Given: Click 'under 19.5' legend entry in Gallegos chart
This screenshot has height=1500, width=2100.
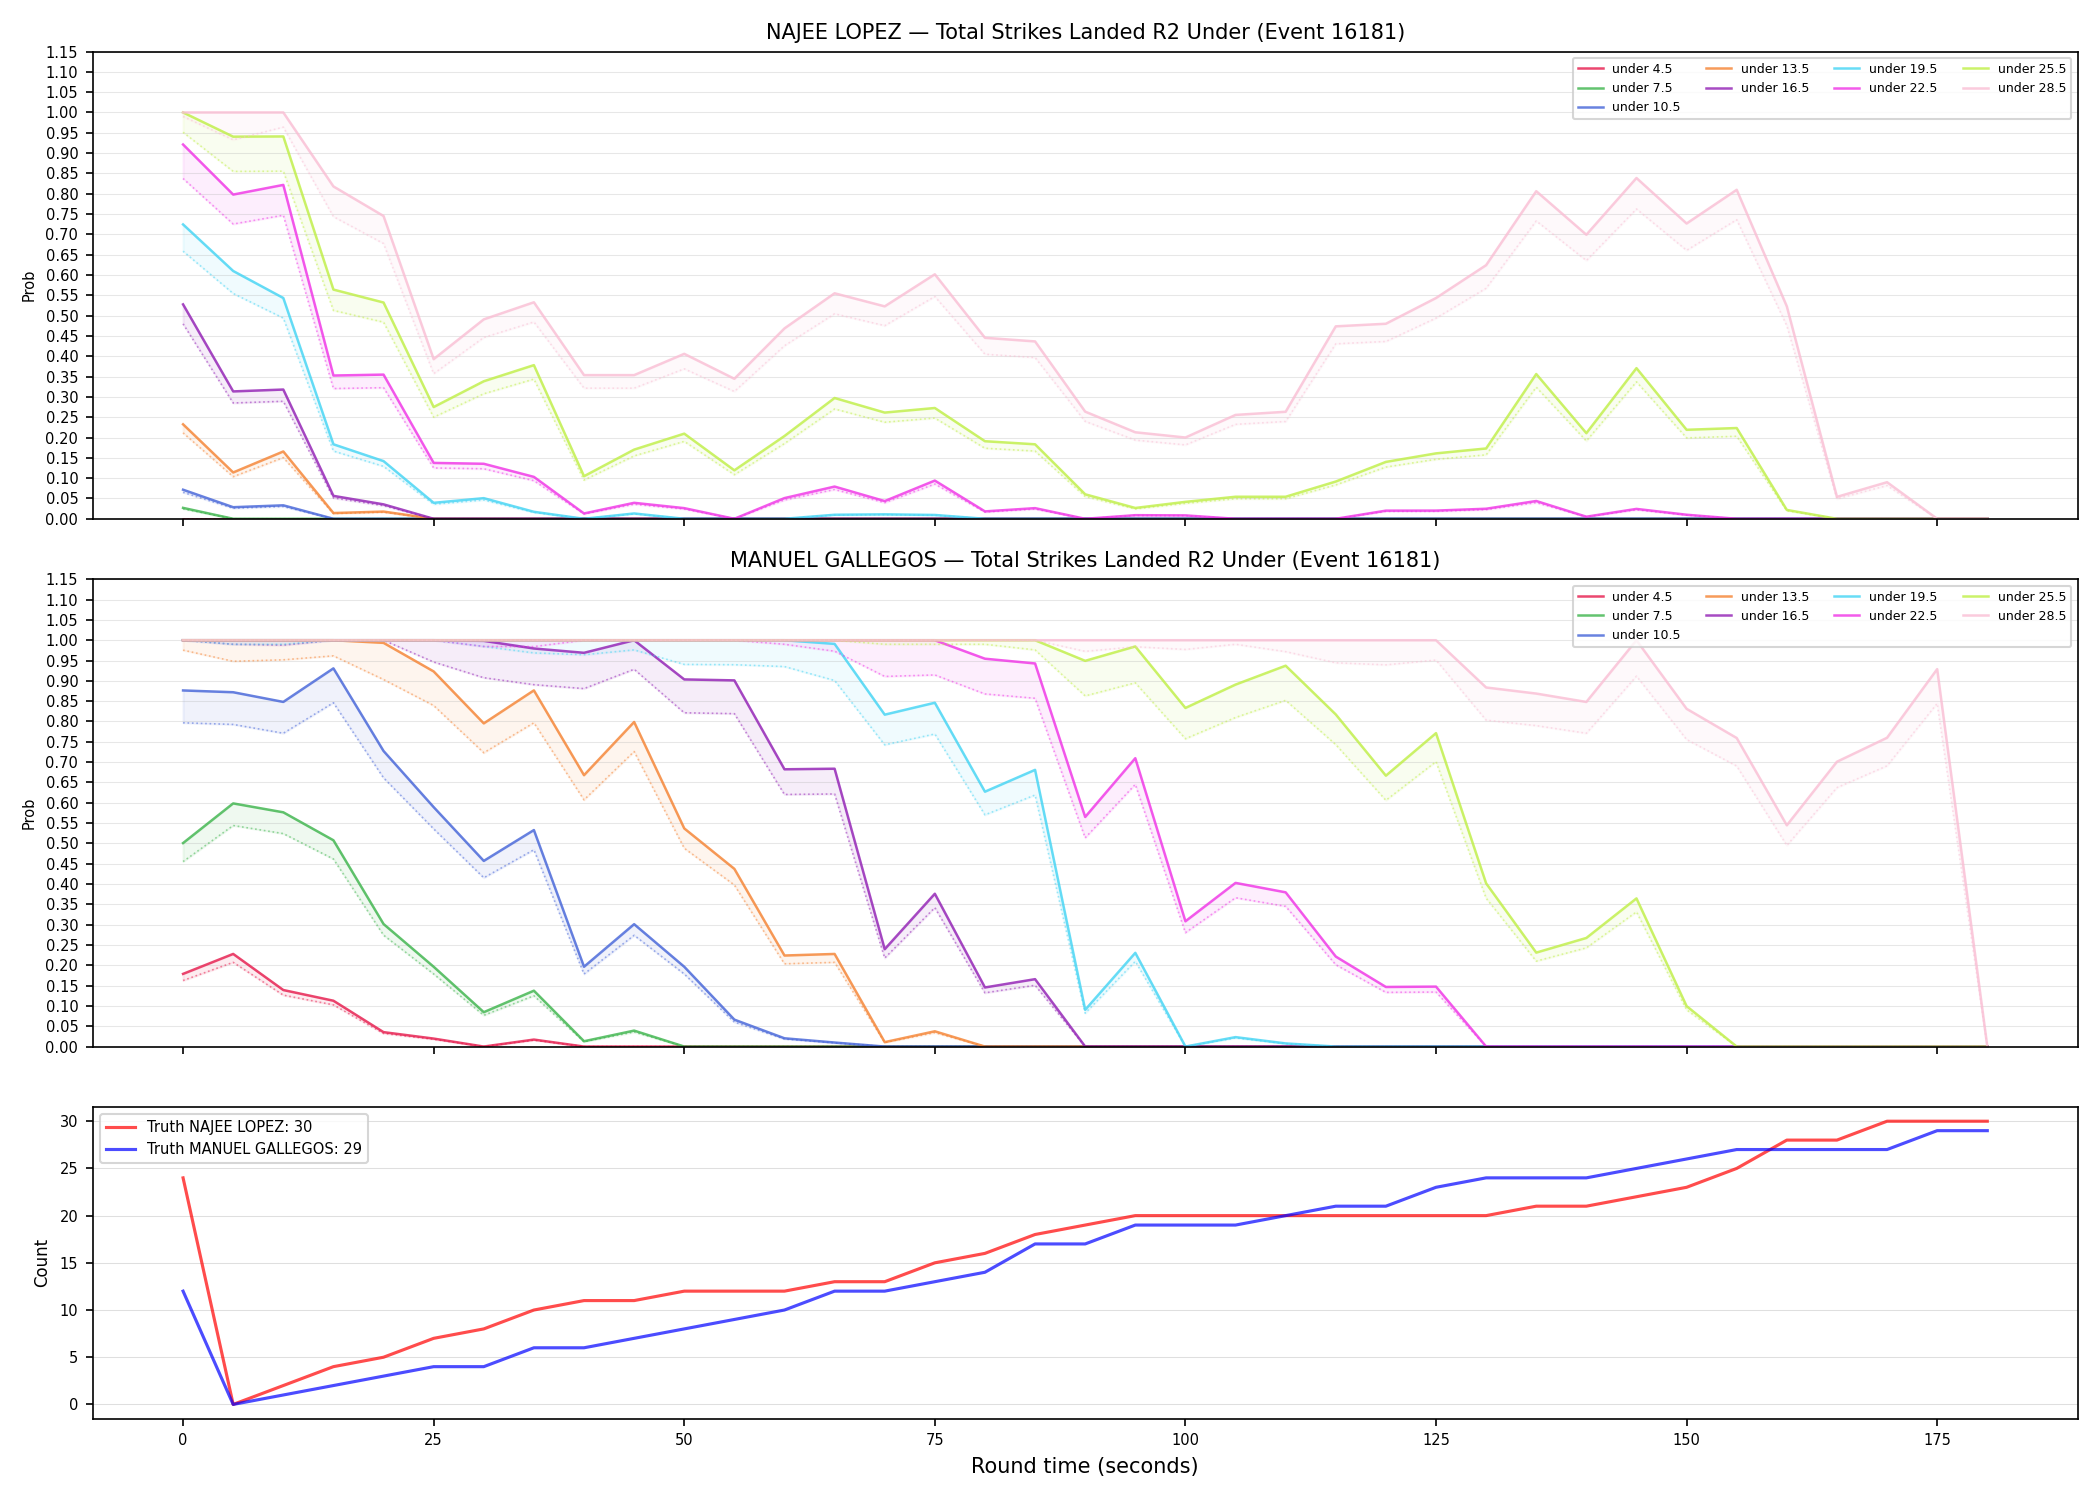Looking at the screenshot, I should coord(1886,597).
